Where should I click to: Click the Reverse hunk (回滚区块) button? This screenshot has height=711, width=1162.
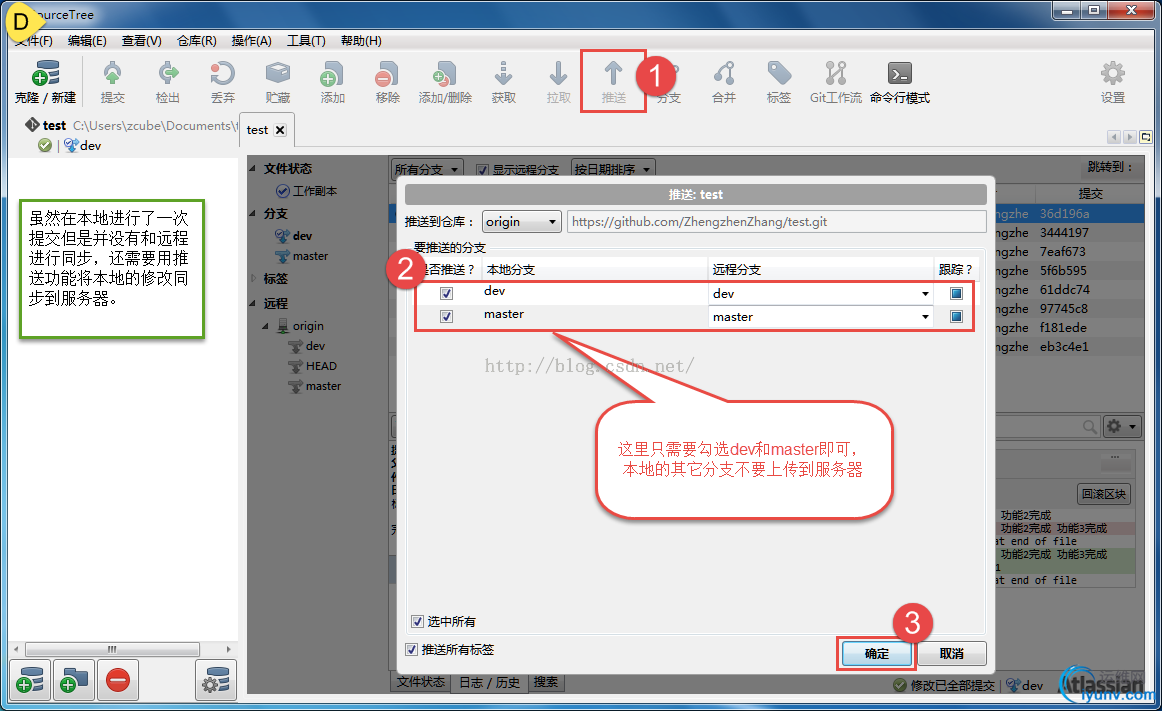1103,494
